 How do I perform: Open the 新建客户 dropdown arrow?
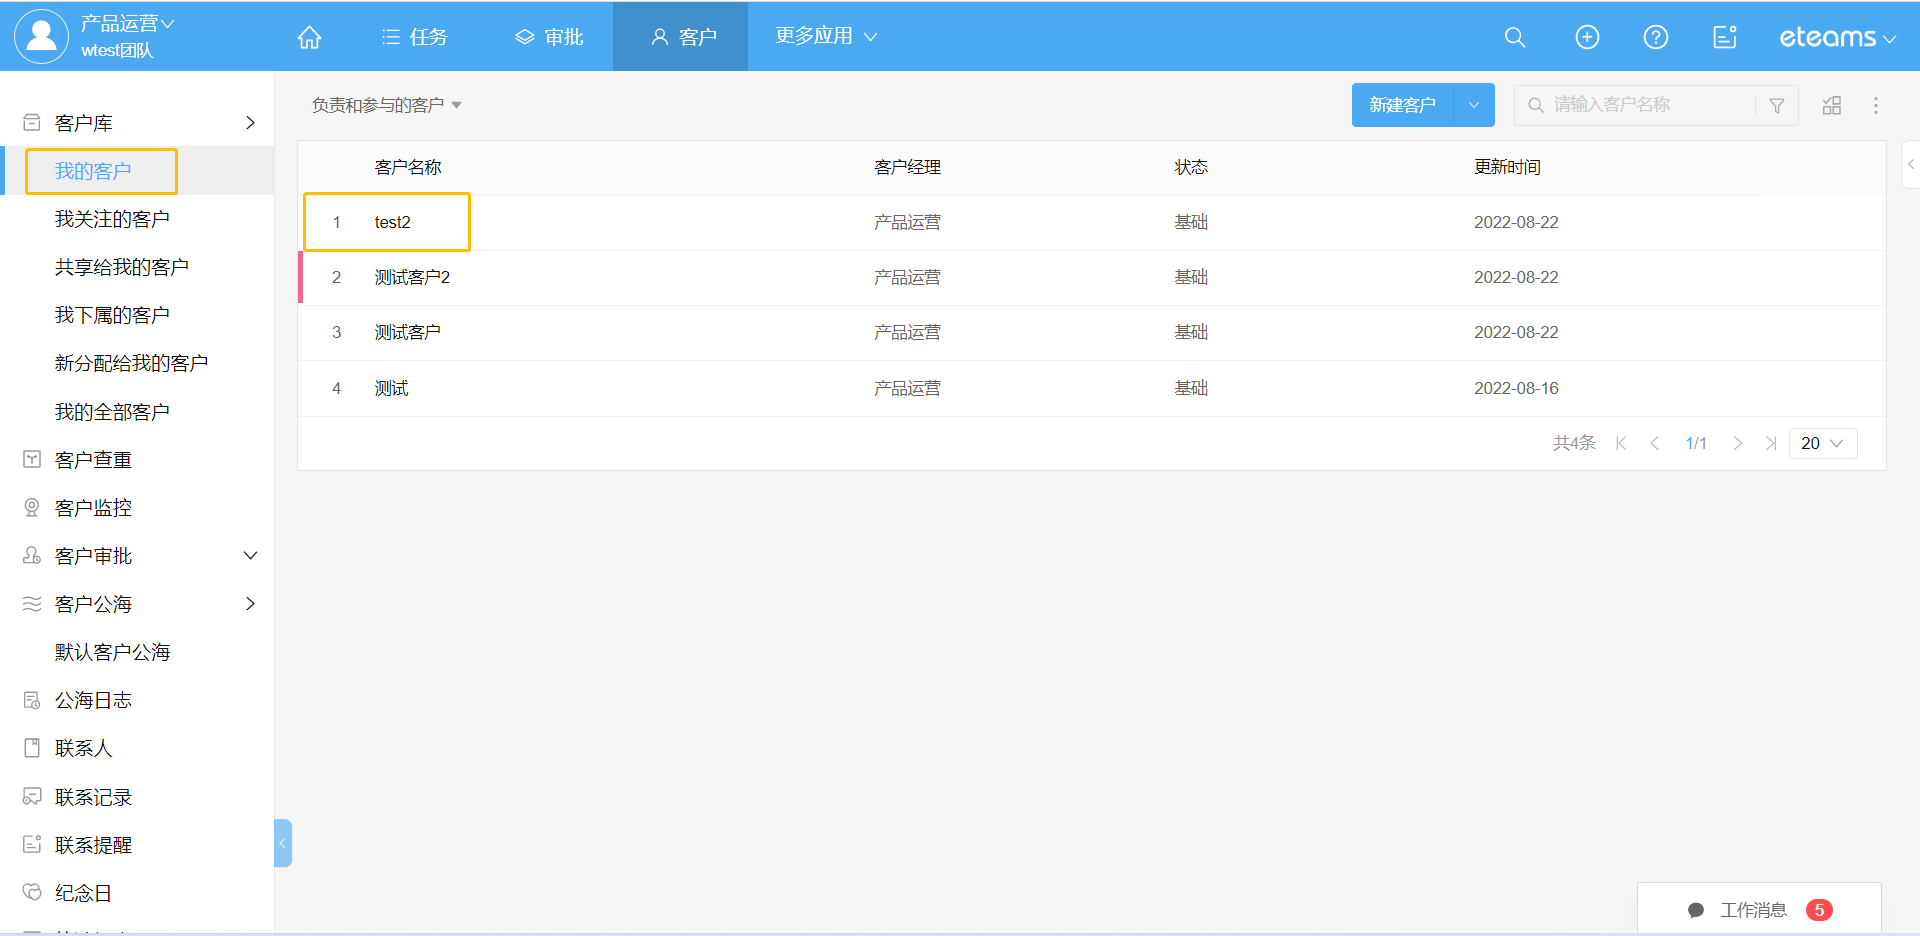(x=1473, y=105)
